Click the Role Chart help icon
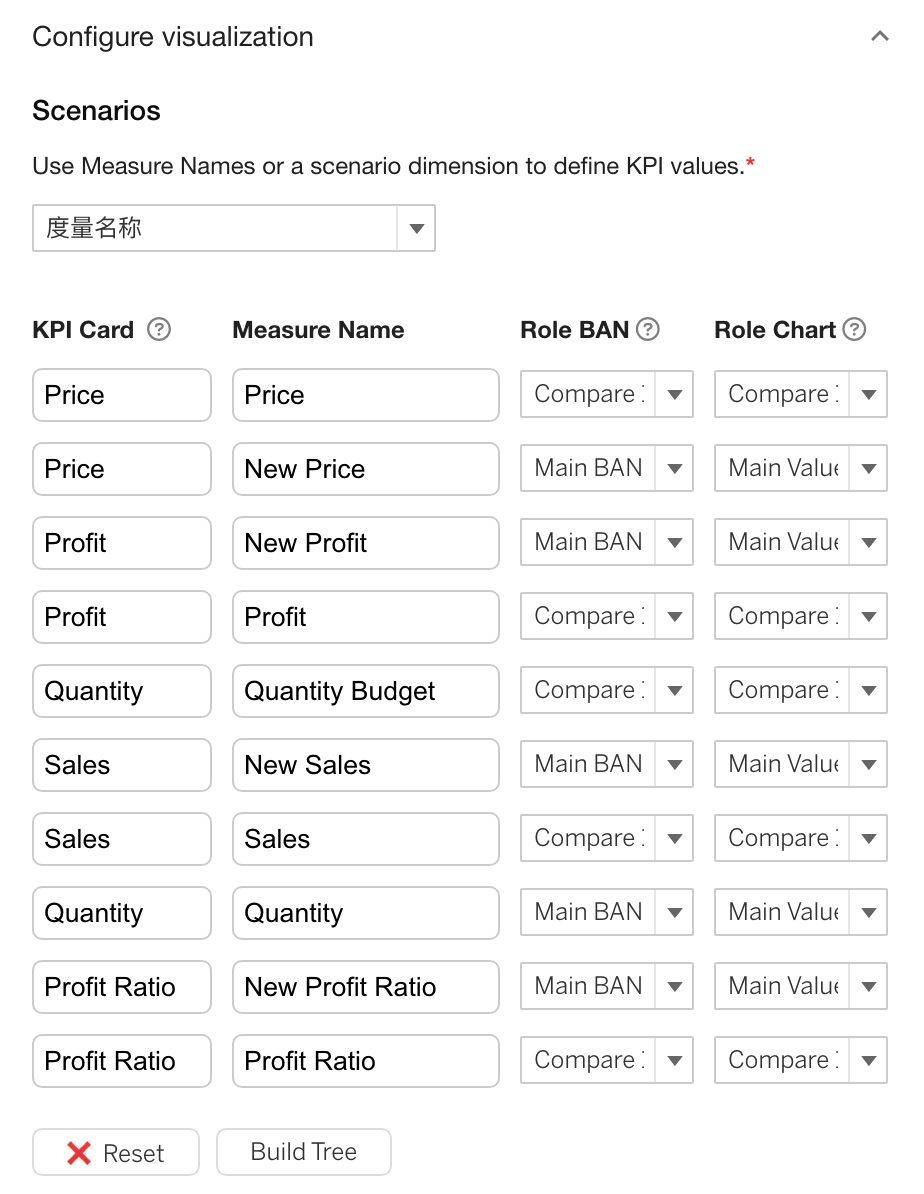 (855, 330)
